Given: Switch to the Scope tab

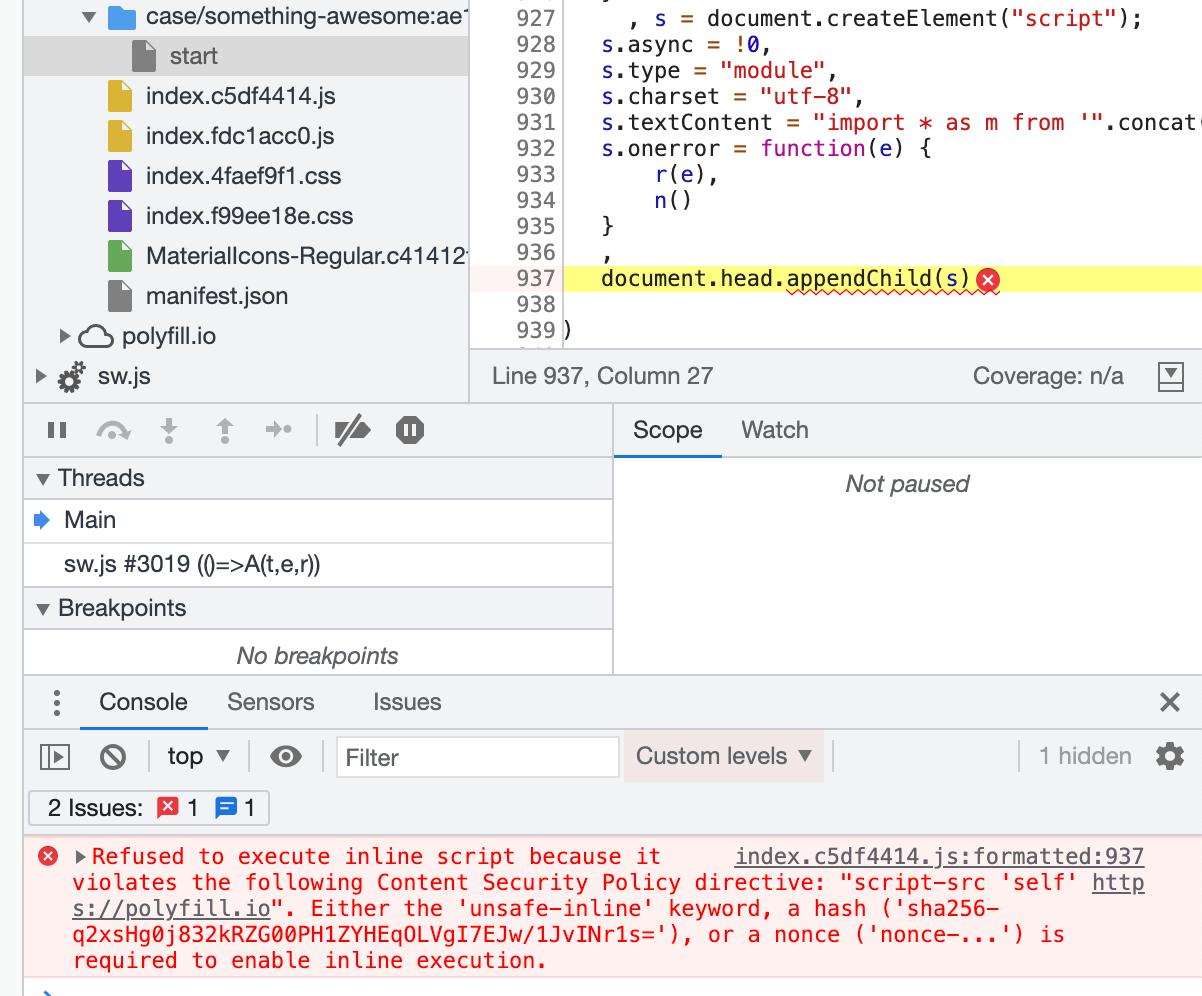Looking at the screenshot, I should [x=668, y=430].
